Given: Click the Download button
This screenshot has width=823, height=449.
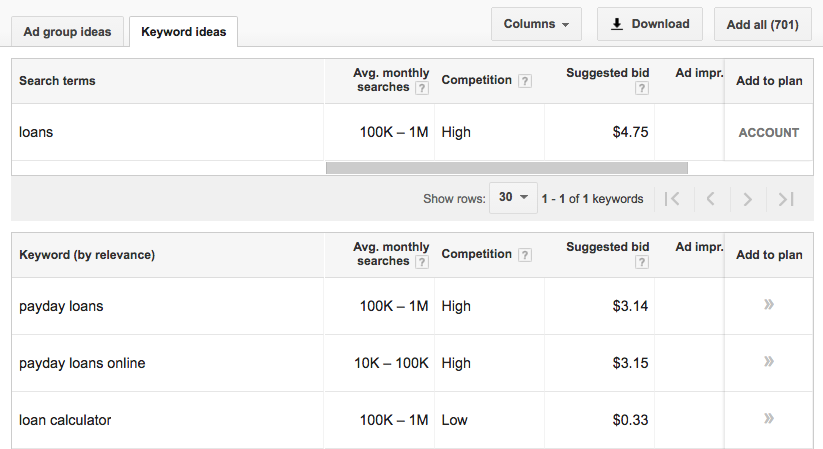Looking at the screenshot, I should pyautogui.click(x=650, y=24).
